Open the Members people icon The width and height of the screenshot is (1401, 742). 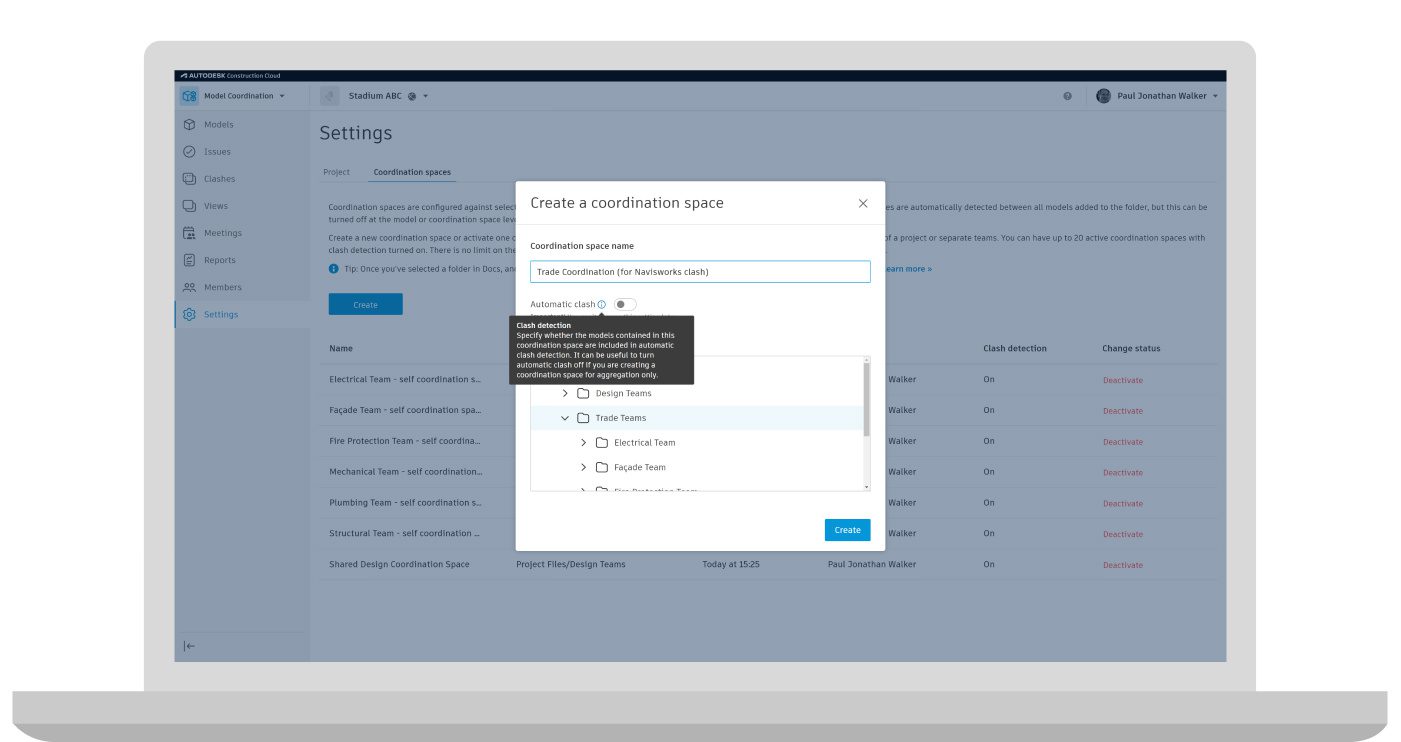point(189,287)
